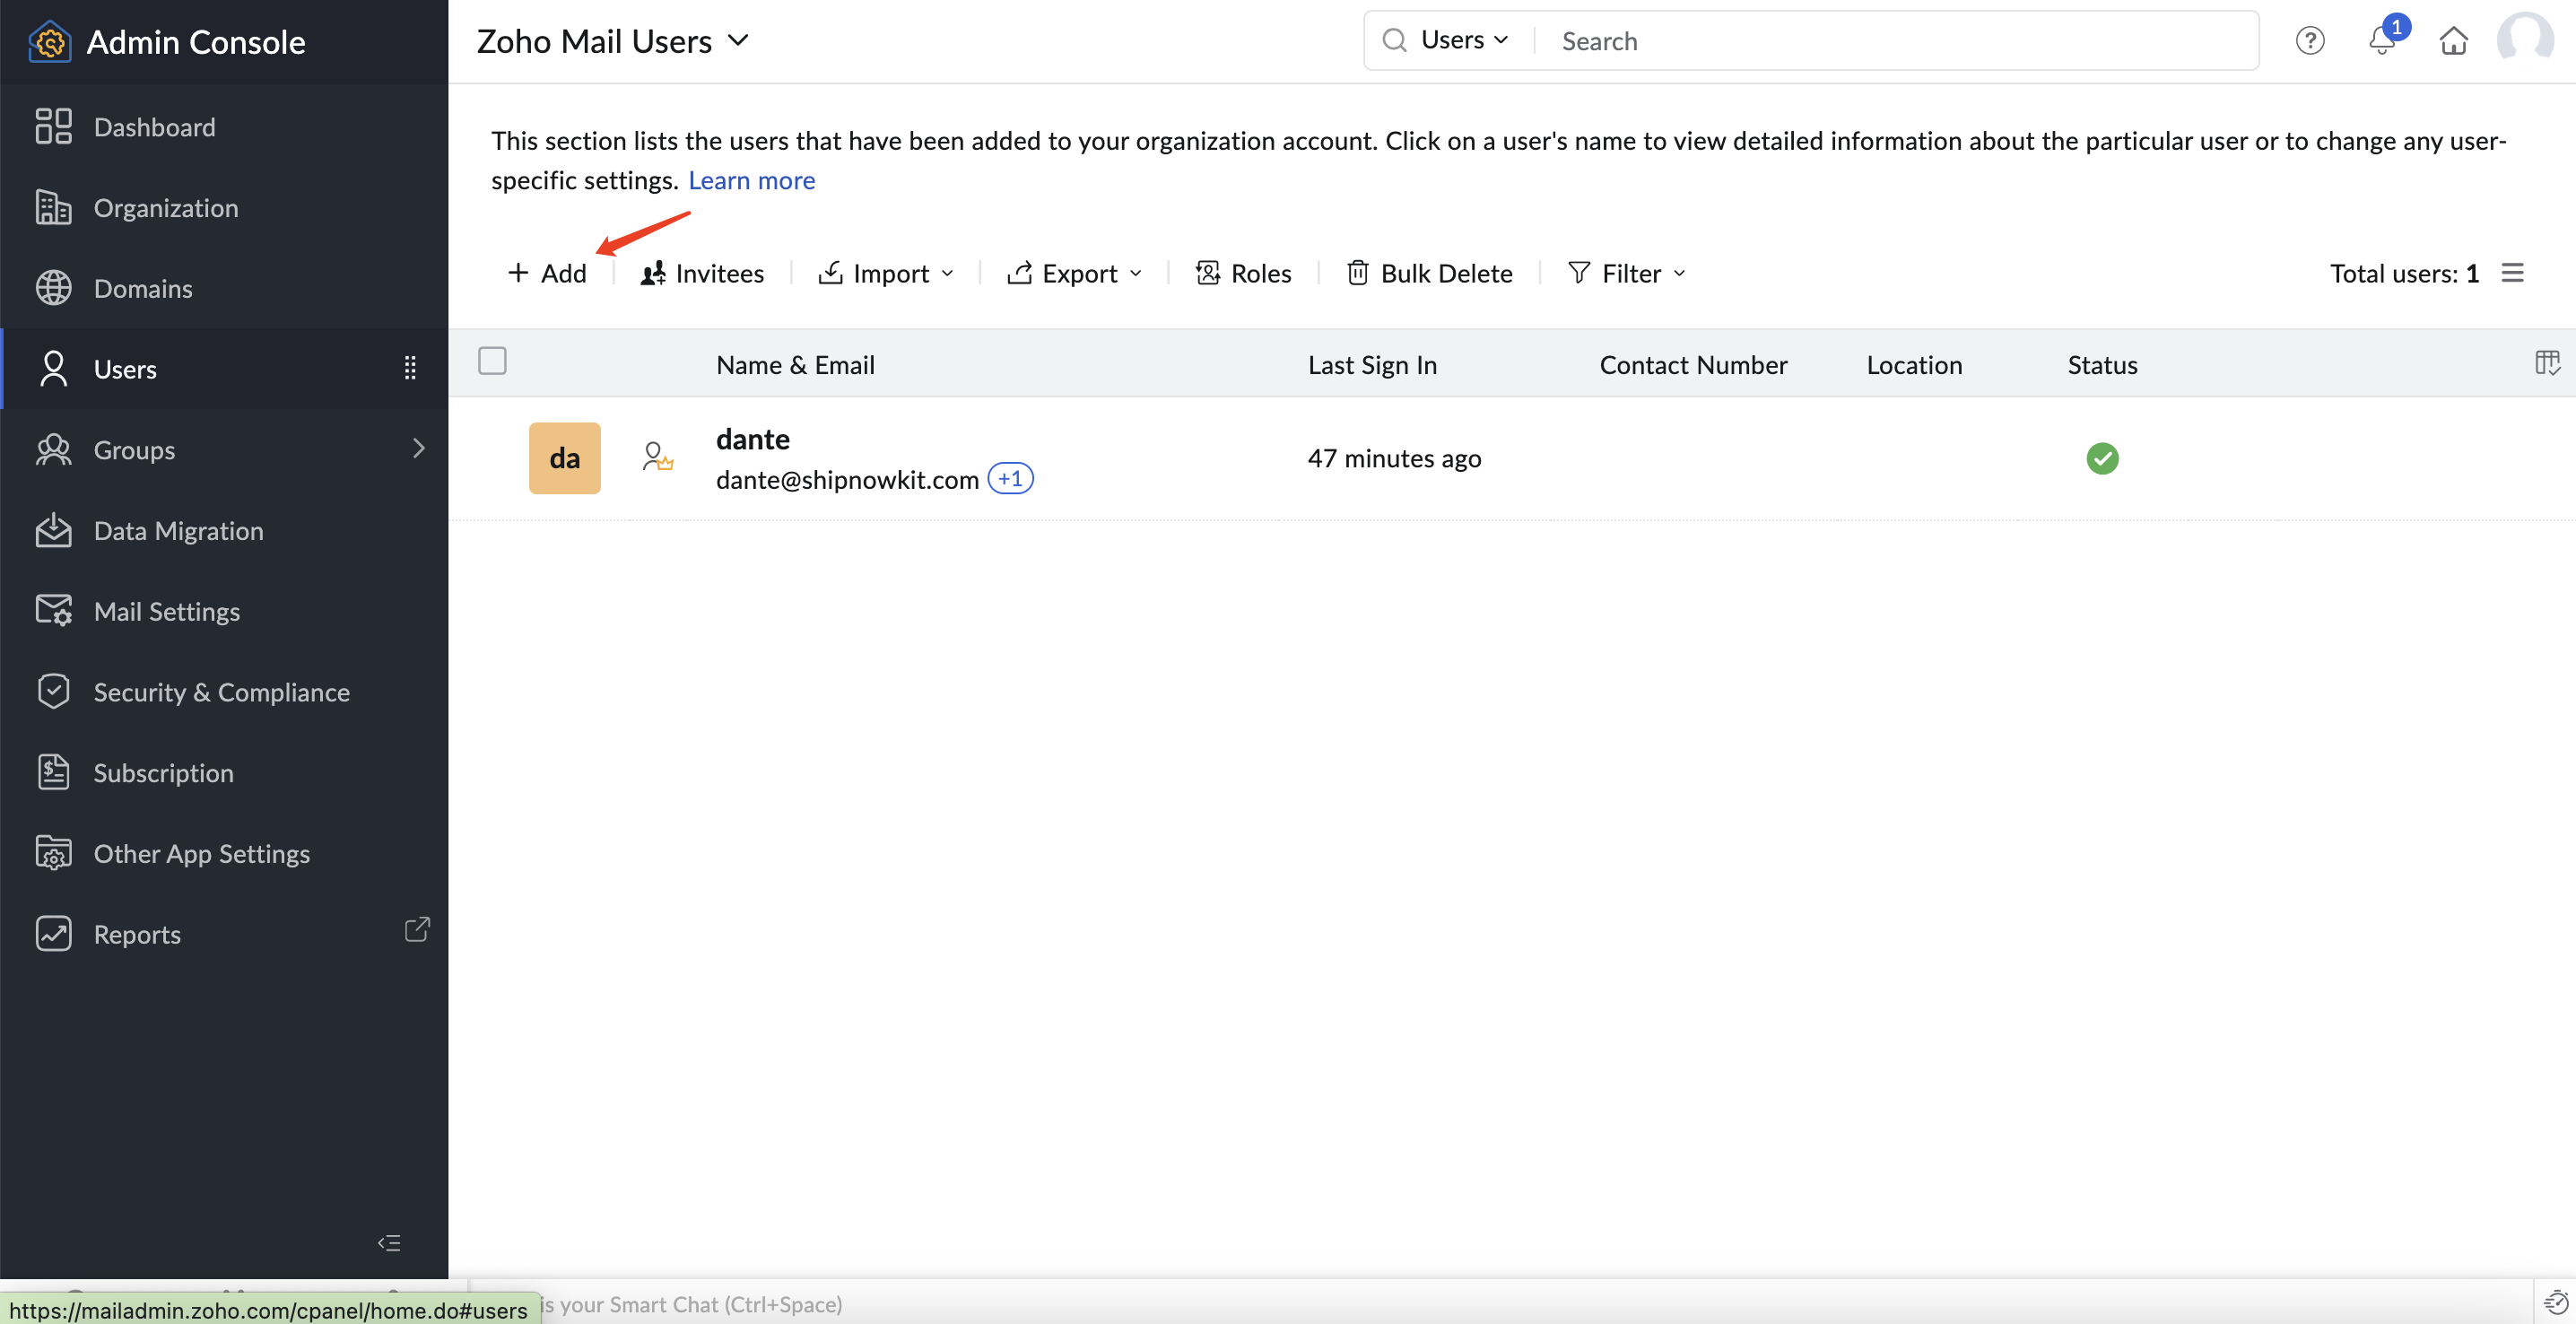Click the Last Sign In column header
The height and width of the screenshot is (1324, 2576).
[x=1372, y=365]
